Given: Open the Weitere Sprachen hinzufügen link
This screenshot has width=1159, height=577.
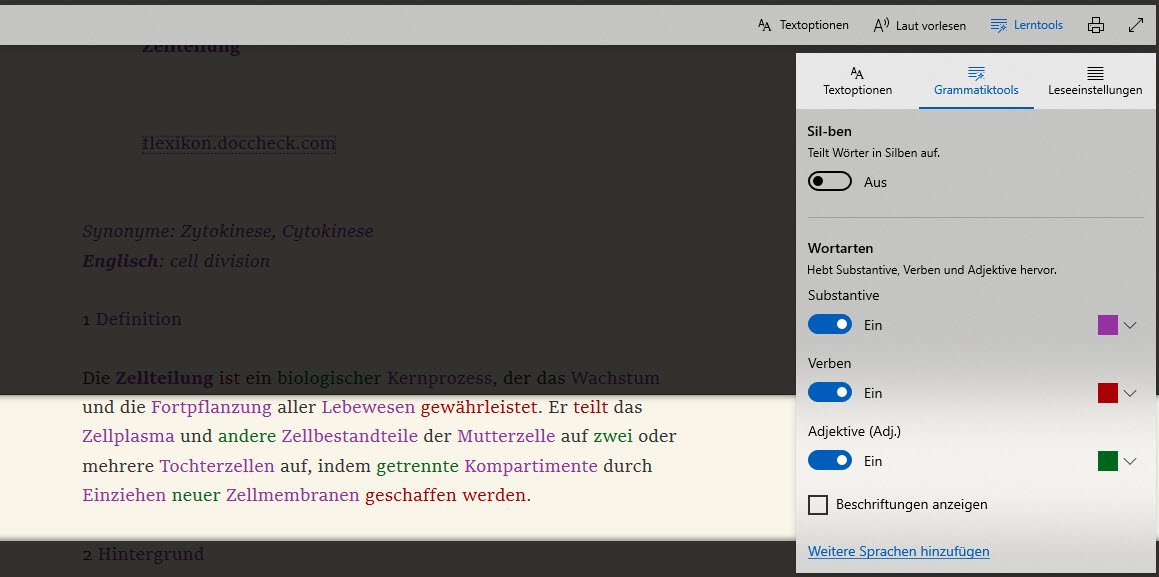Looking at the screenshot, I should coord(898,552).
